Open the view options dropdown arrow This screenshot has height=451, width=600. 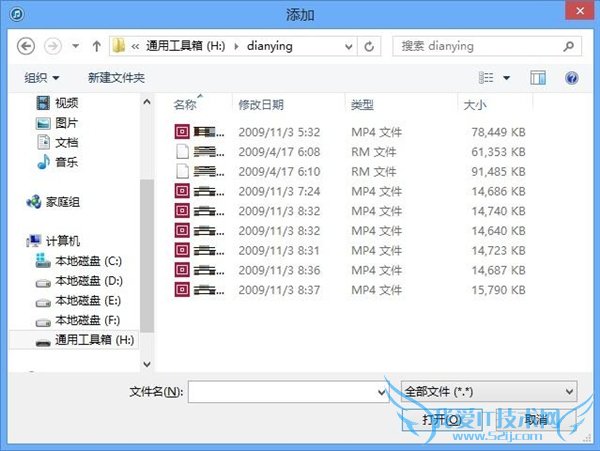pos(506,78)
